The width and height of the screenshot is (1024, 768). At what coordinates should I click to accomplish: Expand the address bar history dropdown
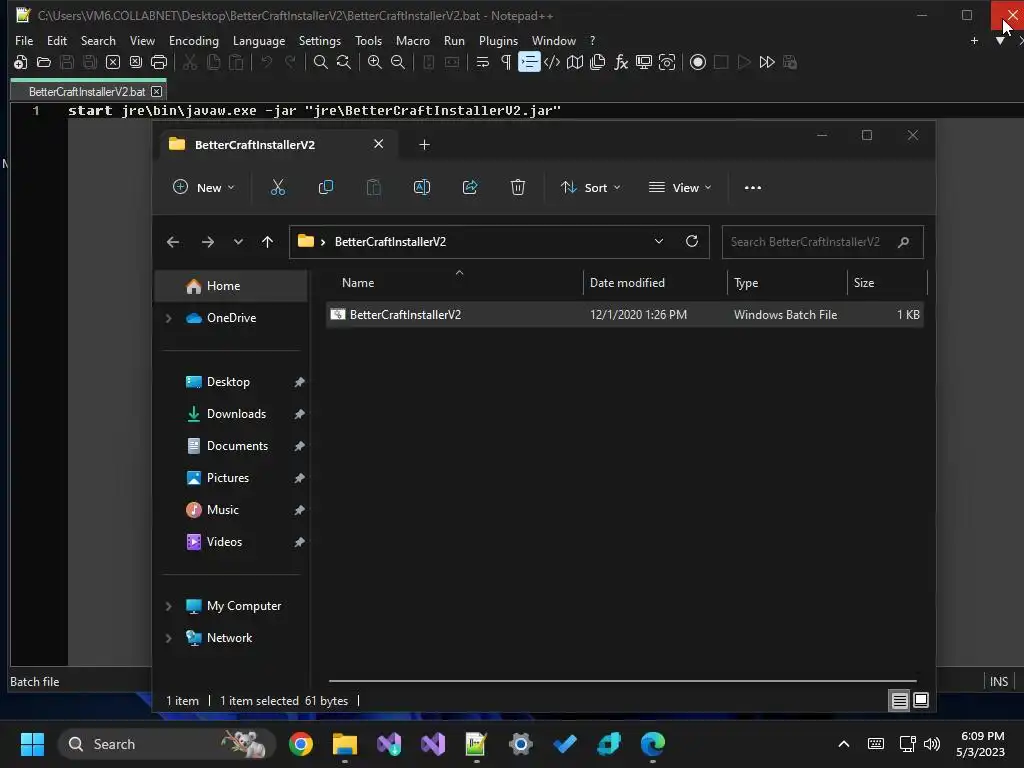(659, 241)
